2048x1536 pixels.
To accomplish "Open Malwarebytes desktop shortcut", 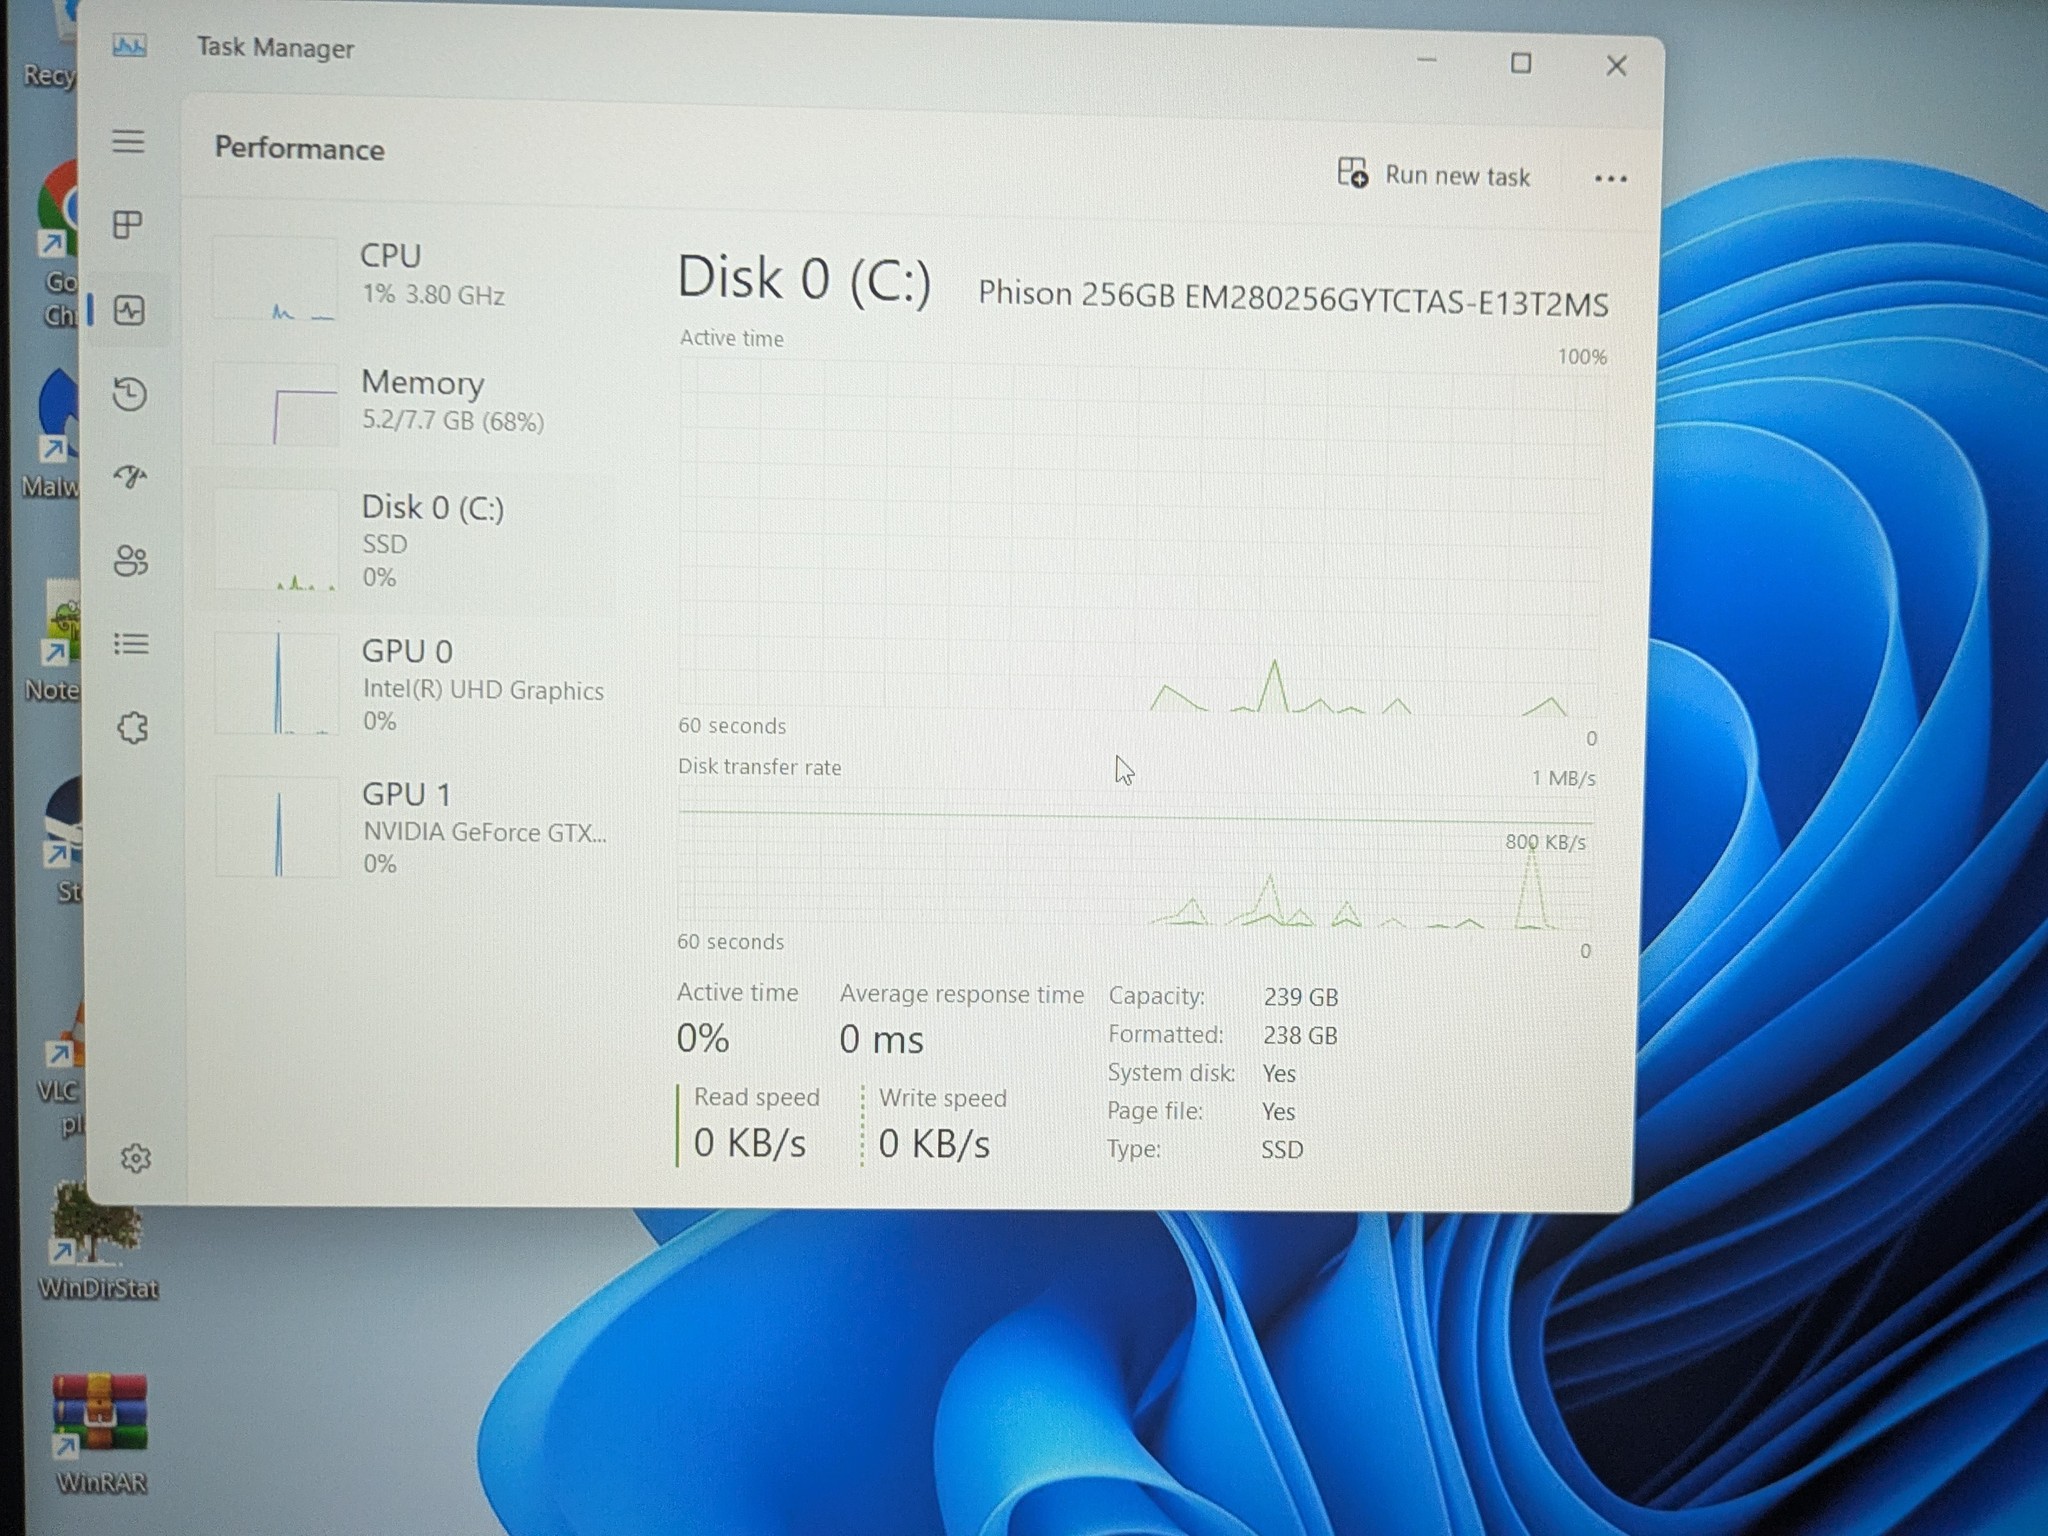I will (53, 432).
